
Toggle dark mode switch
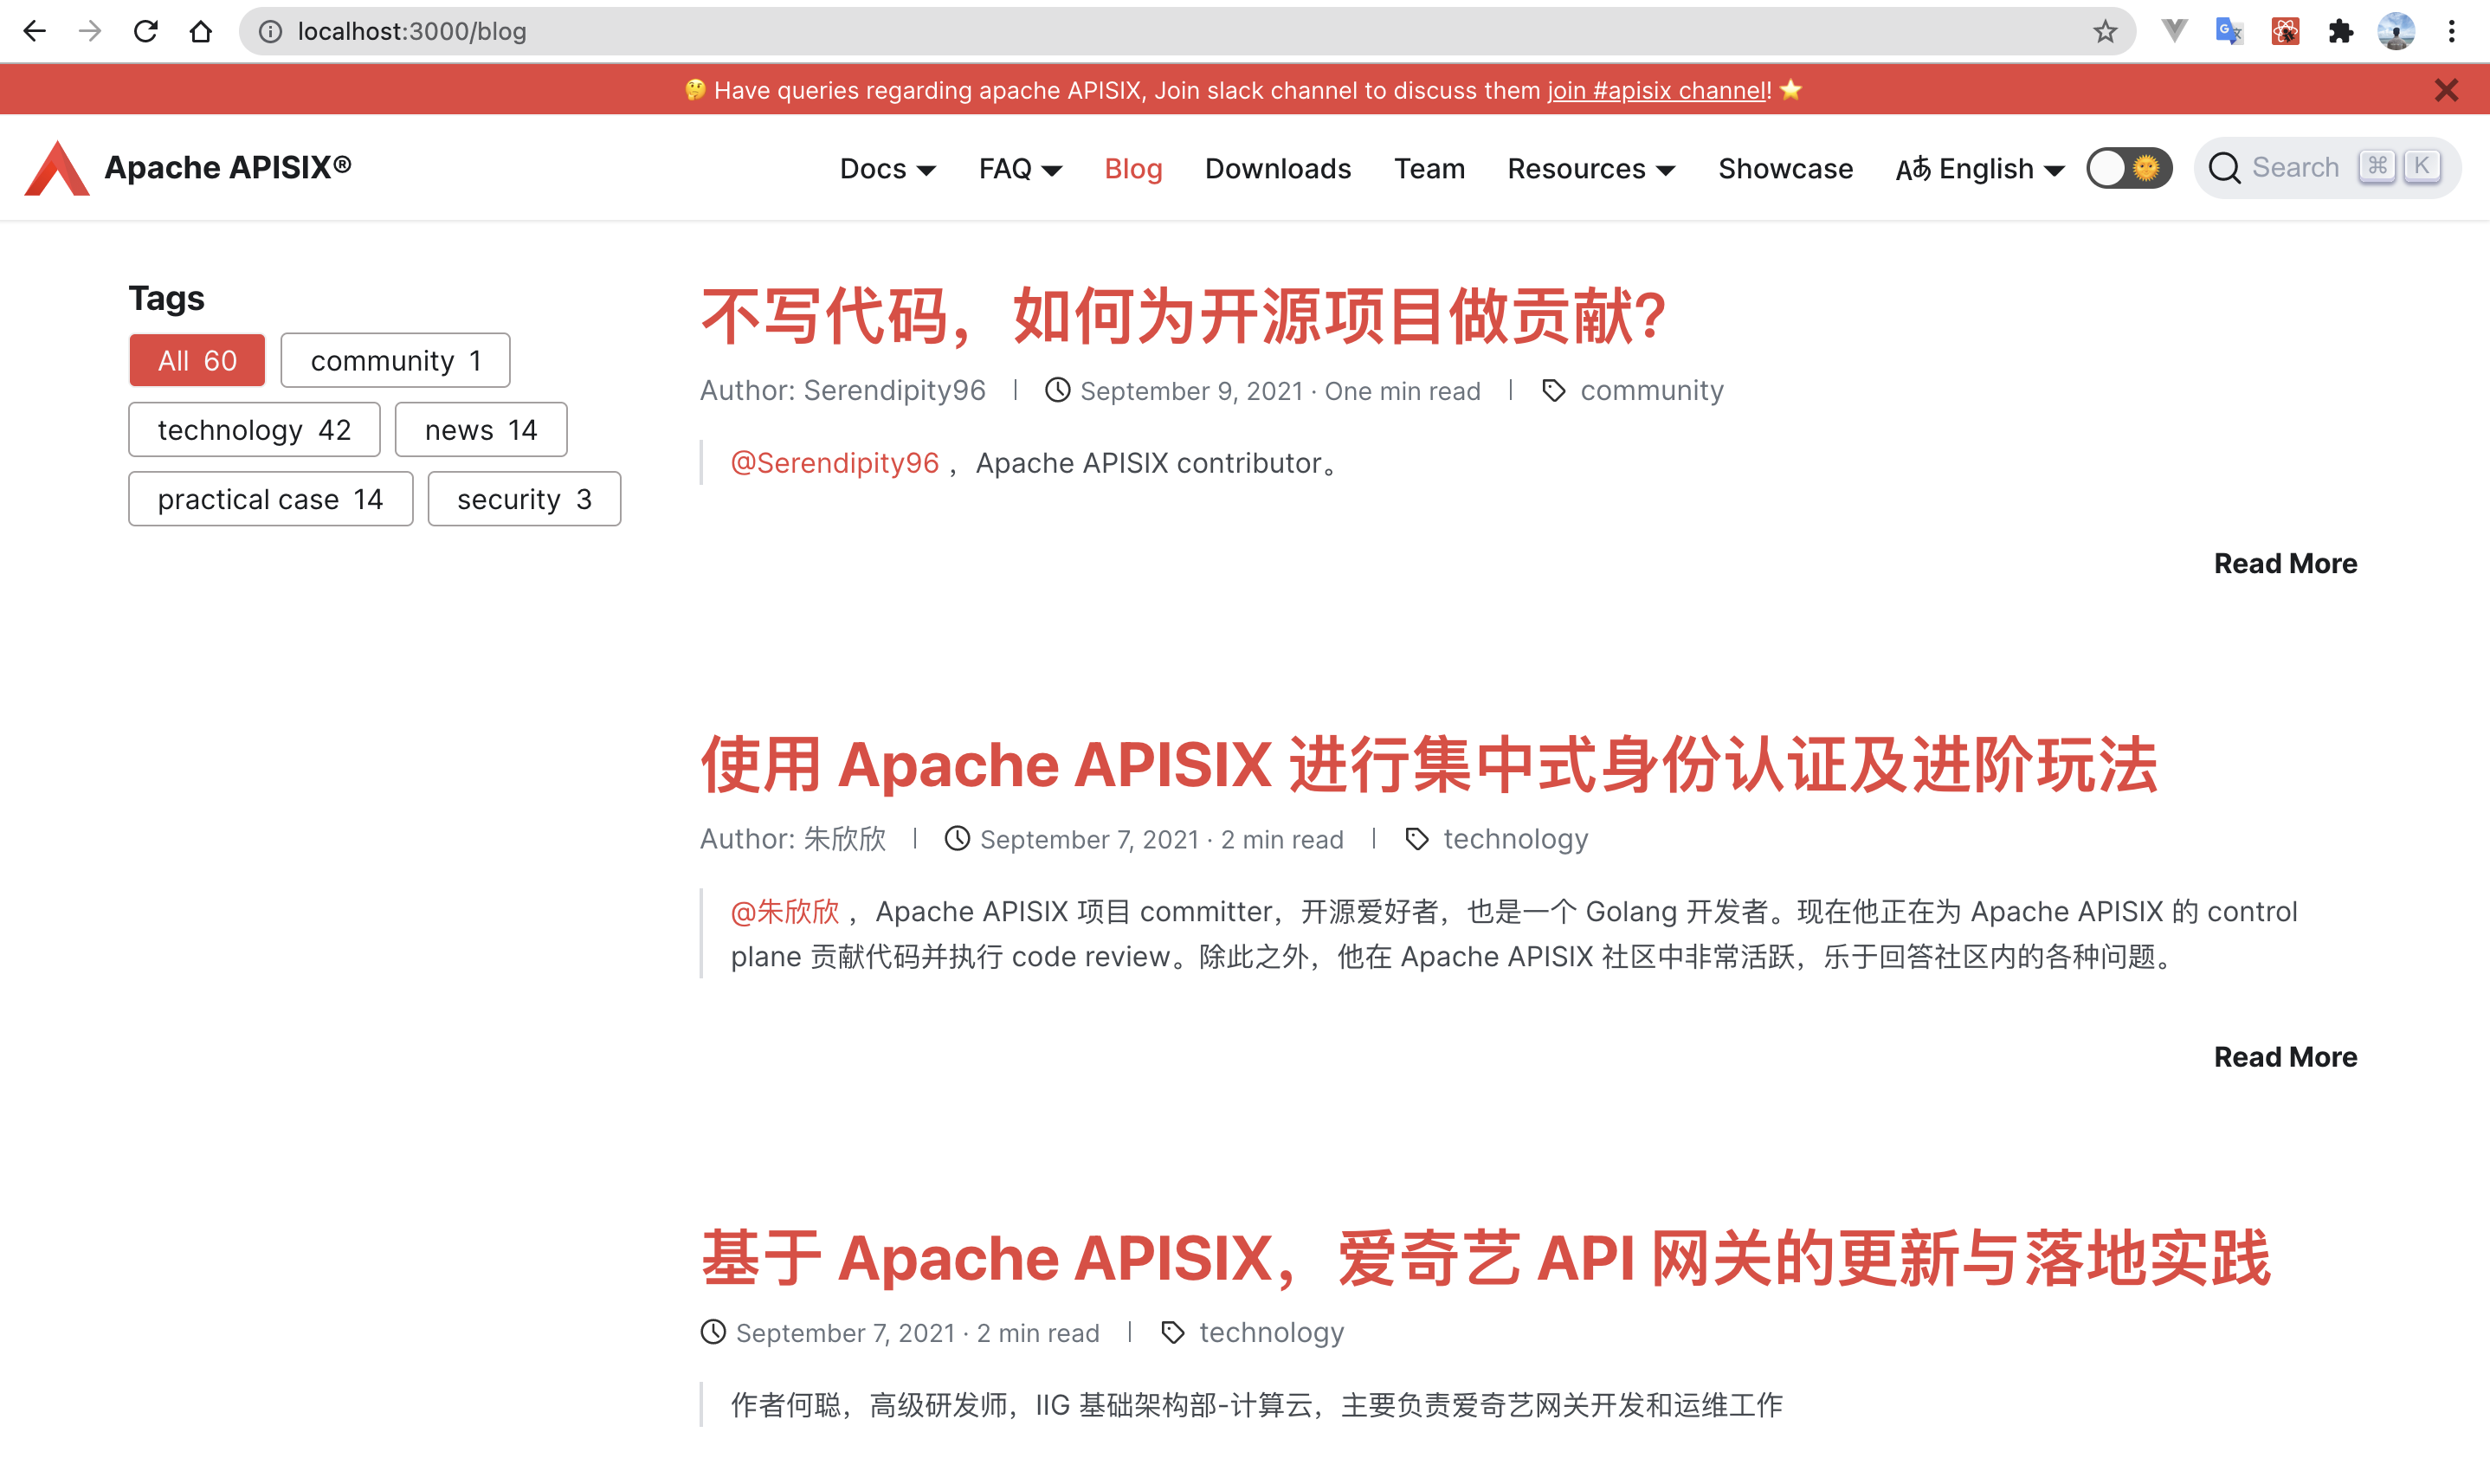point(2128,168)
